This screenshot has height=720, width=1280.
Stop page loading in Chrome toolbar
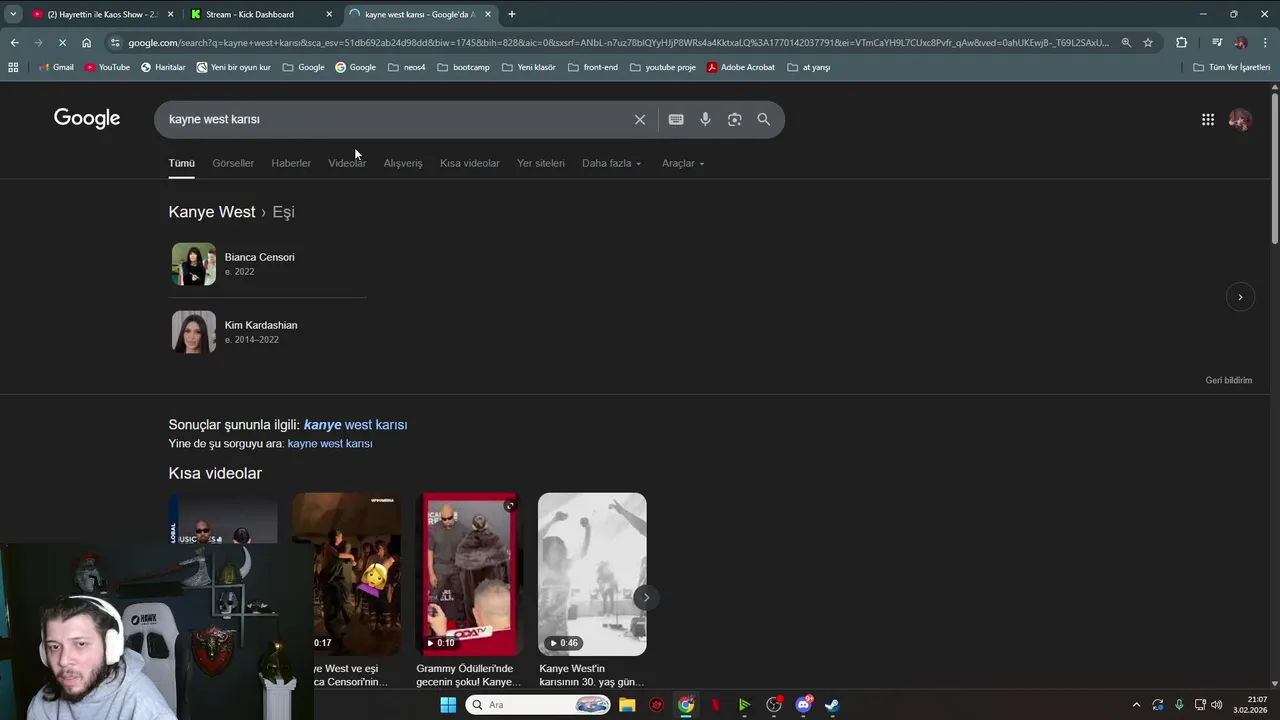(x=62, y=42)
